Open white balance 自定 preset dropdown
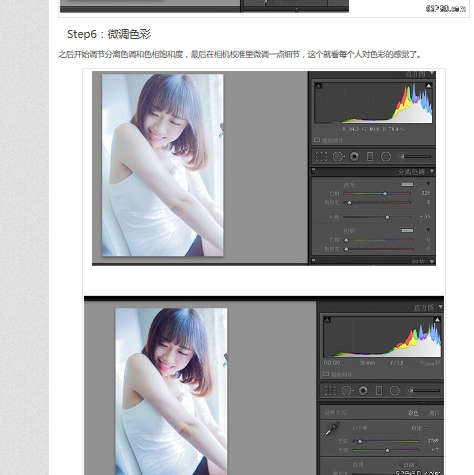This screenshot has height=475, width=474. click(x=419, y=428)
